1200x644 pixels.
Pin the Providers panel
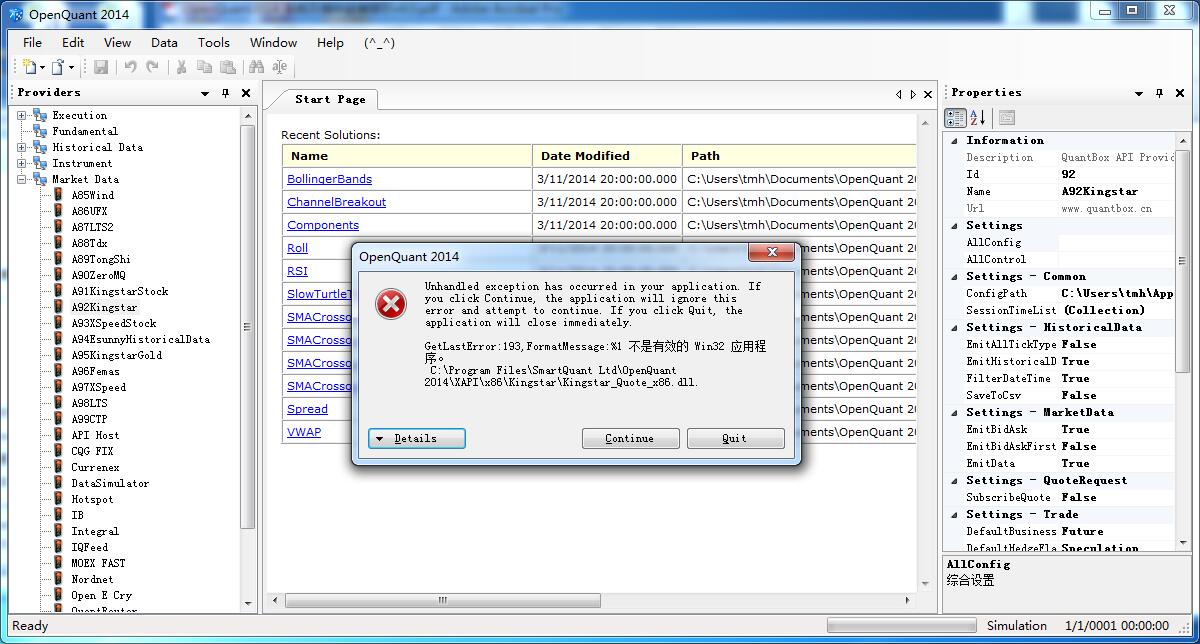tap(225, 93)
